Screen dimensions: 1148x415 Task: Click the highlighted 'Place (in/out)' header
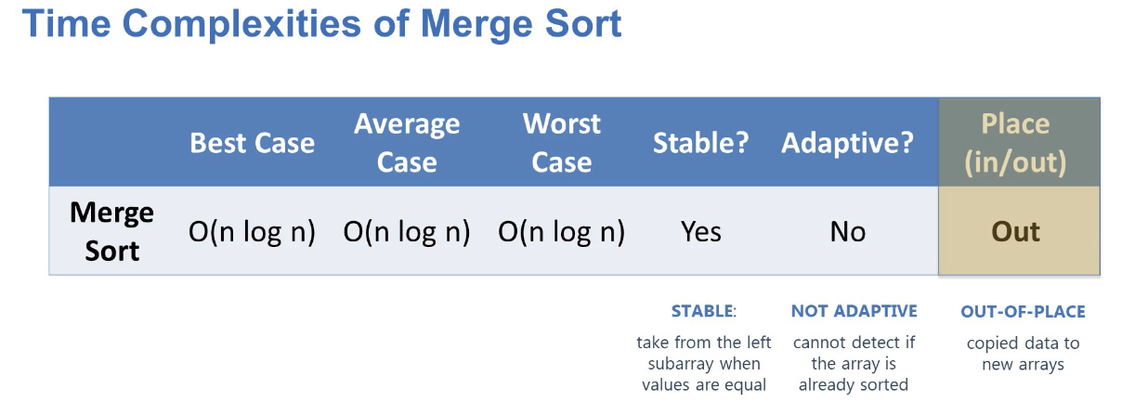click(x=1019, y=142)
